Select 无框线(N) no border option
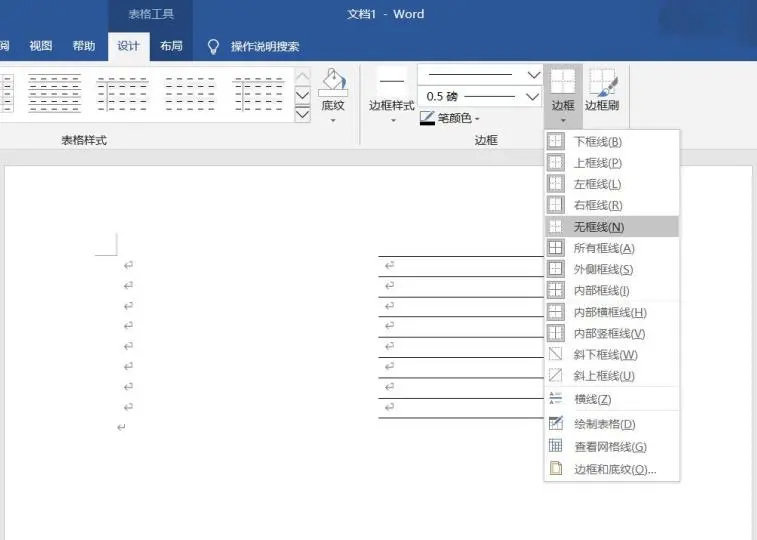Viewport: 757px width, 540px height. (612, 226)
